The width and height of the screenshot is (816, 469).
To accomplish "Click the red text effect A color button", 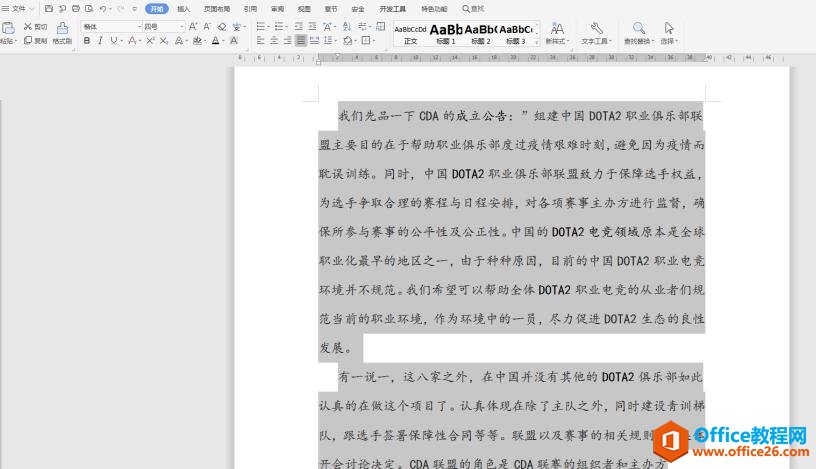I will tap(132, 41).
